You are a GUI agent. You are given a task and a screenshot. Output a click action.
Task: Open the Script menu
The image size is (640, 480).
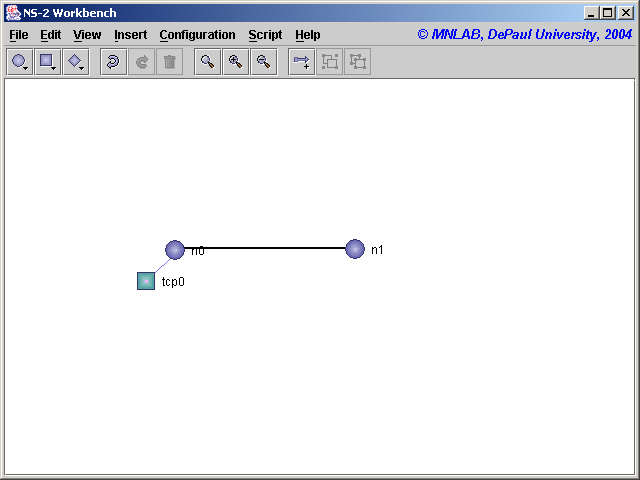(265, 35)
